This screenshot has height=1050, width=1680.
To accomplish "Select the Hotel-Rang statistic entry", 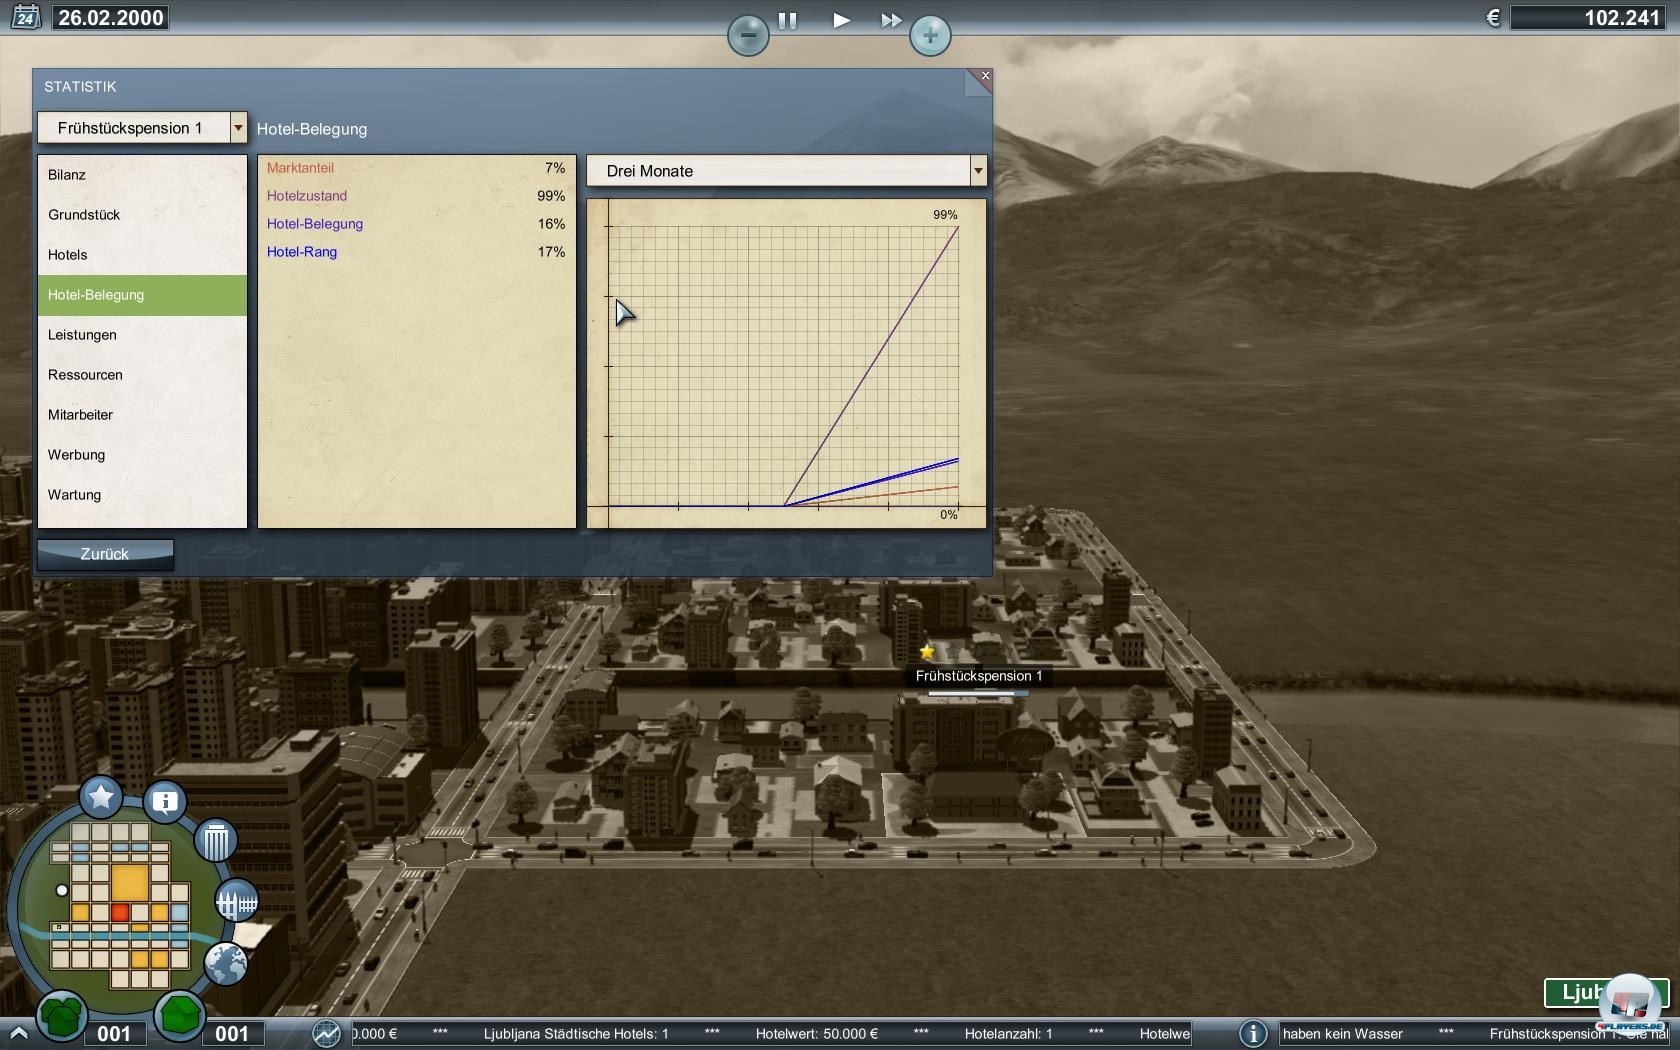I will [x=302, y=252].
